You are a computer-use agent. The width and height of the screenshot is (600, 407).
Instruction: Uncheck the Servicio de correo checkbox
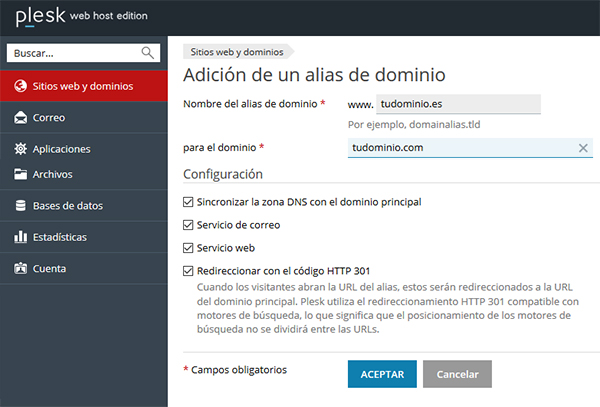188,225
